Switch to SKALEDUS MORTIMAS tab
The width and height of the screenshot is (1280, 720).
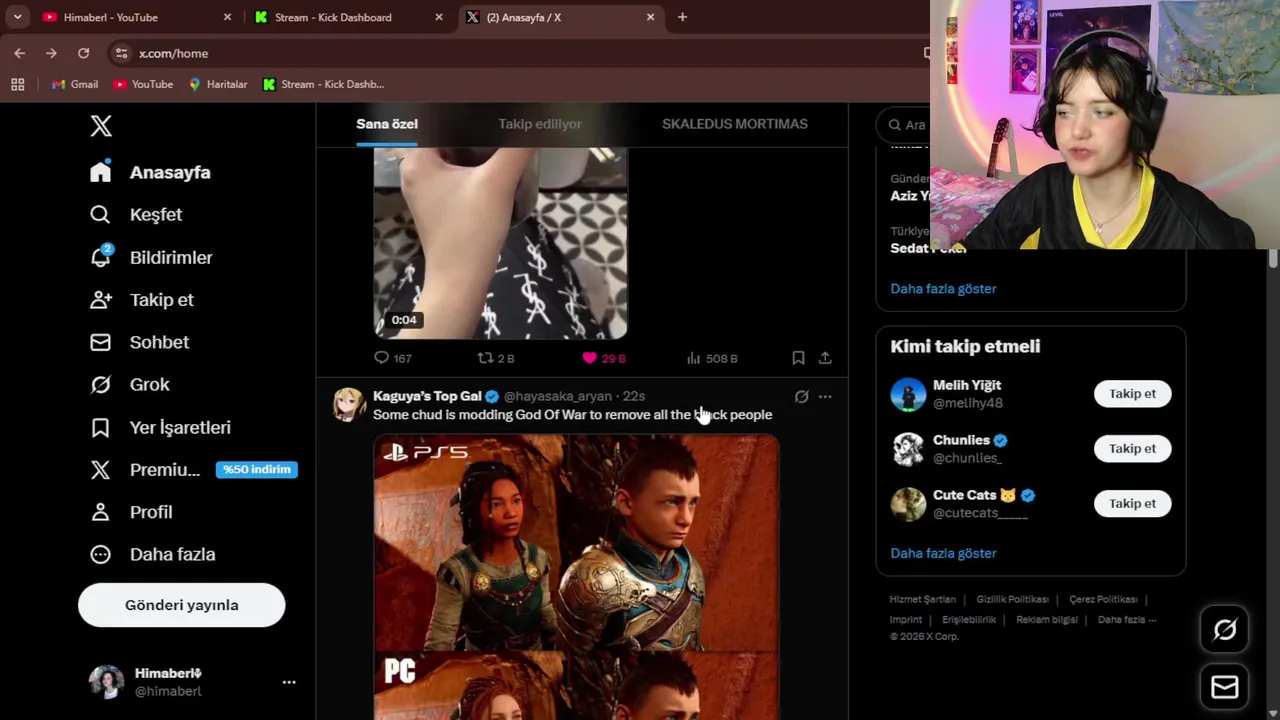click(x=735, y=124)
